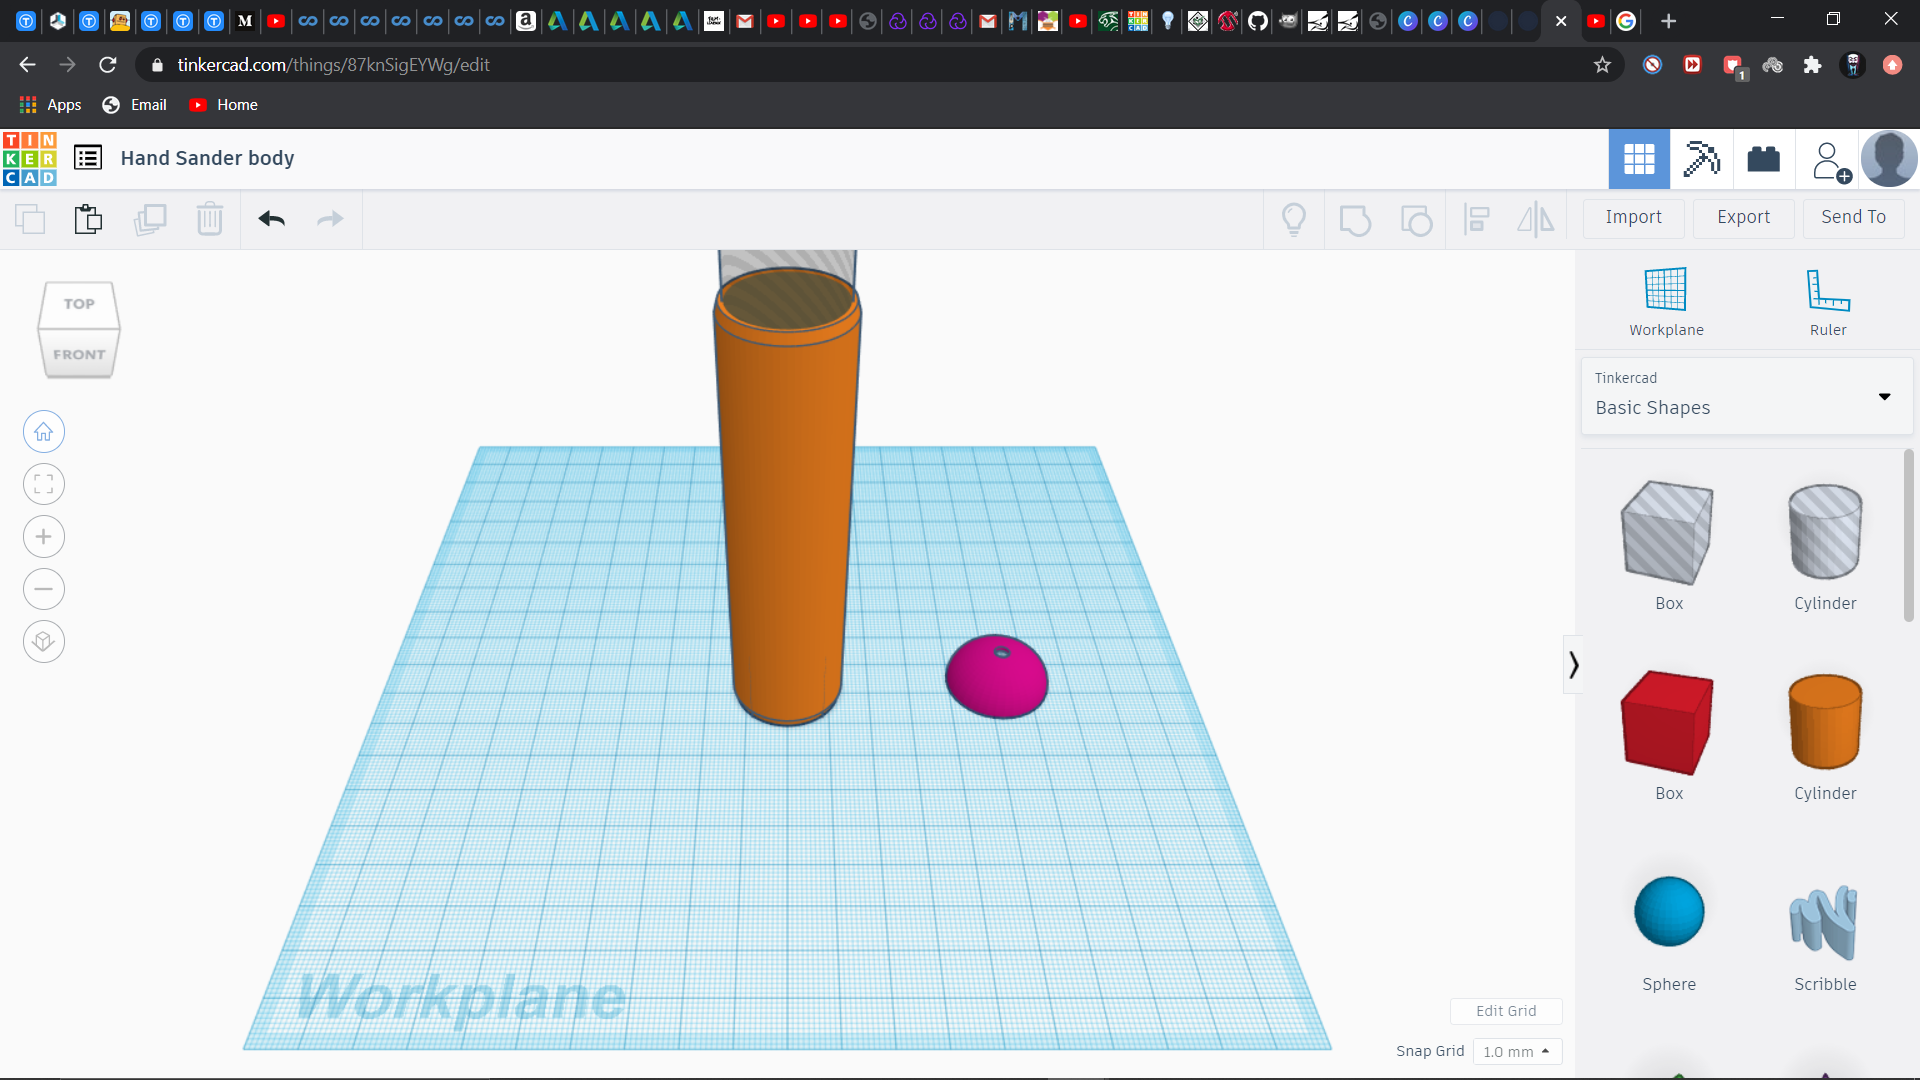Click Hand Sander body design title
The image size is (1920, 1080).
tap(207, 158)
